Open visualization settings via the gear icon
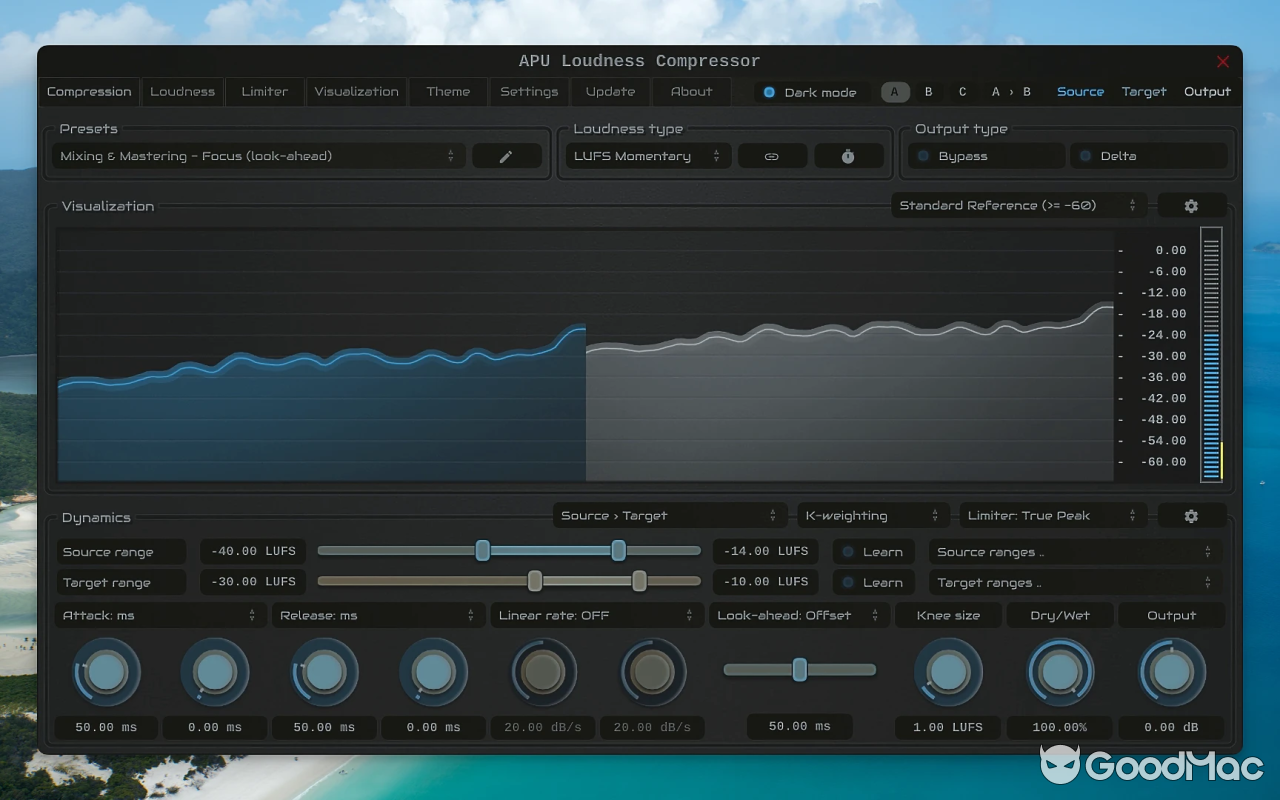This screenshot has height=800, width=1280. pyautogui.click(x=1191, y=205)
